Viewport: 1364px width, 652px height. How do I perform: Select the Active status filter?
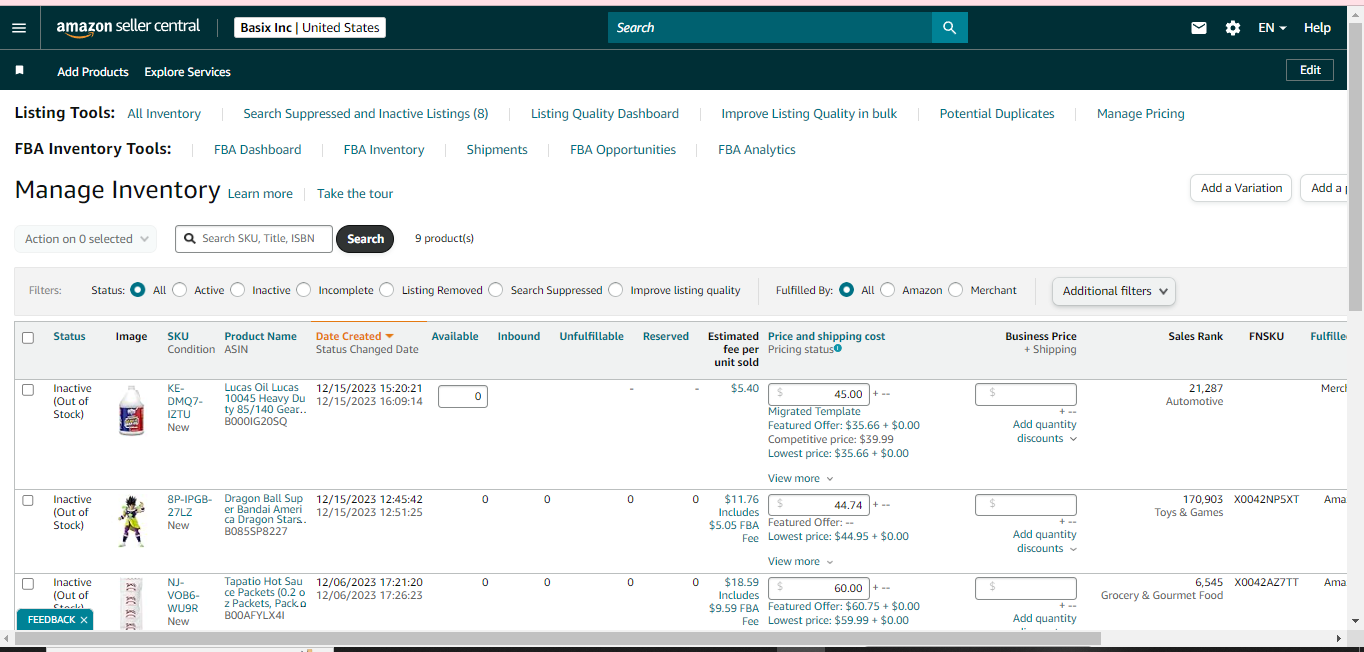[x=180, y=290]
